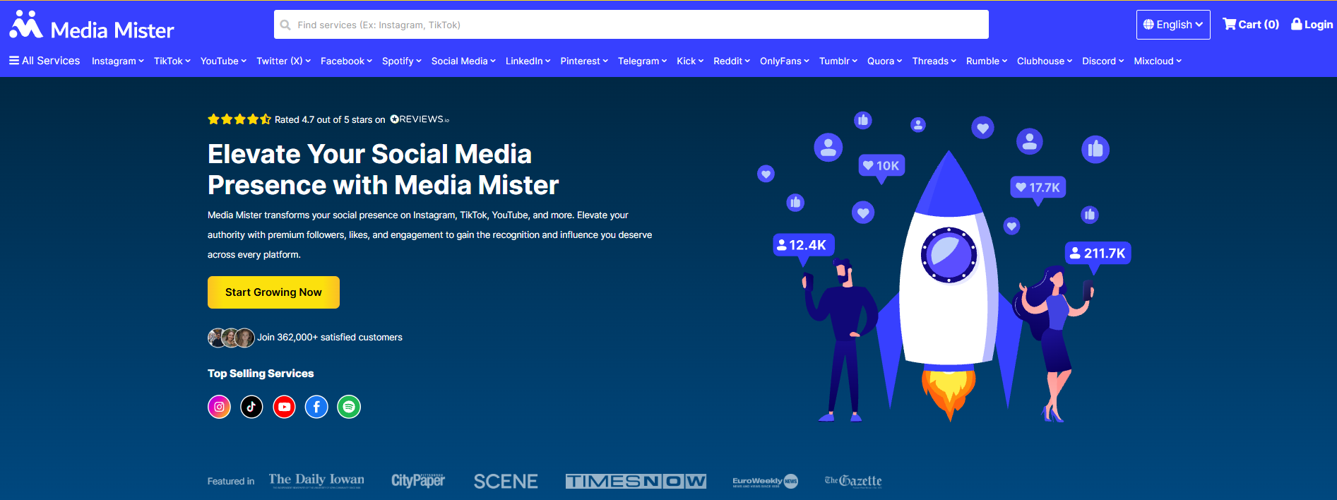Viewport: 1337px width, 500px height.
Task: Click the TIMES NOW logo
Action: point(635,481)
